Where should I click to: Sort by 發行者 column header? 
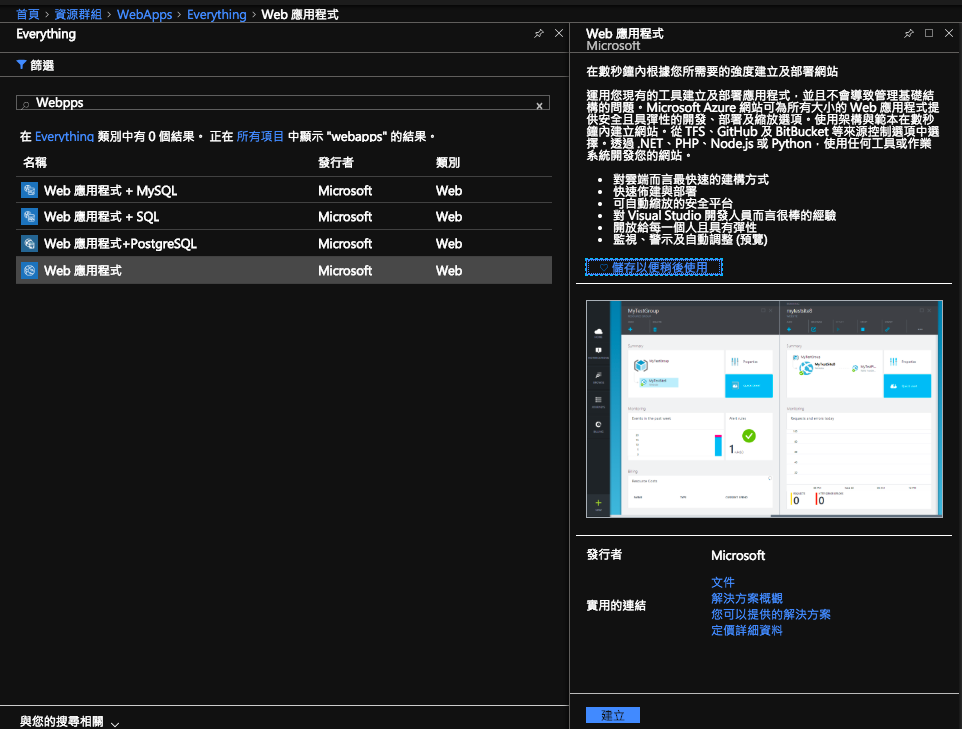point(336,163)
